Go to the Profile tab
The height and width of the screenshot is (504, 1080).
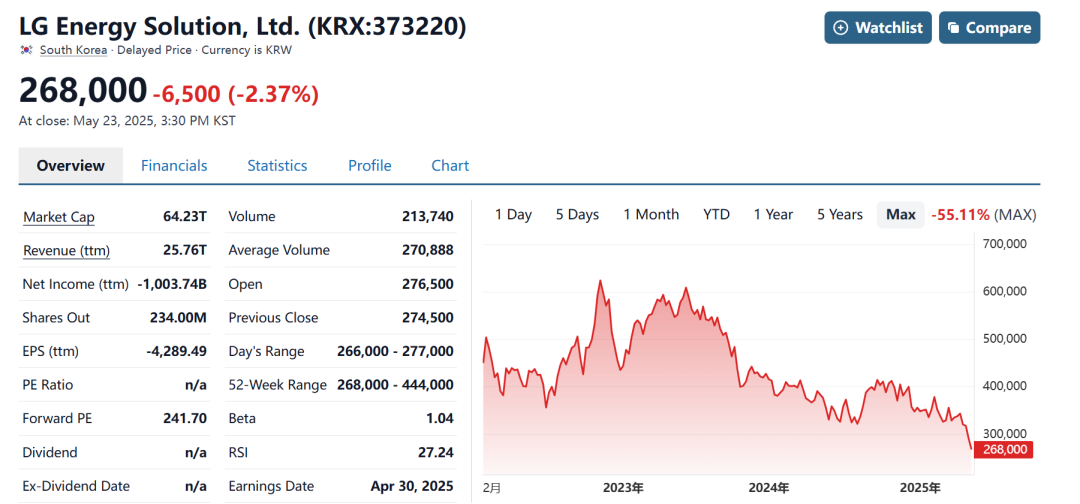(x=370, y=166)
